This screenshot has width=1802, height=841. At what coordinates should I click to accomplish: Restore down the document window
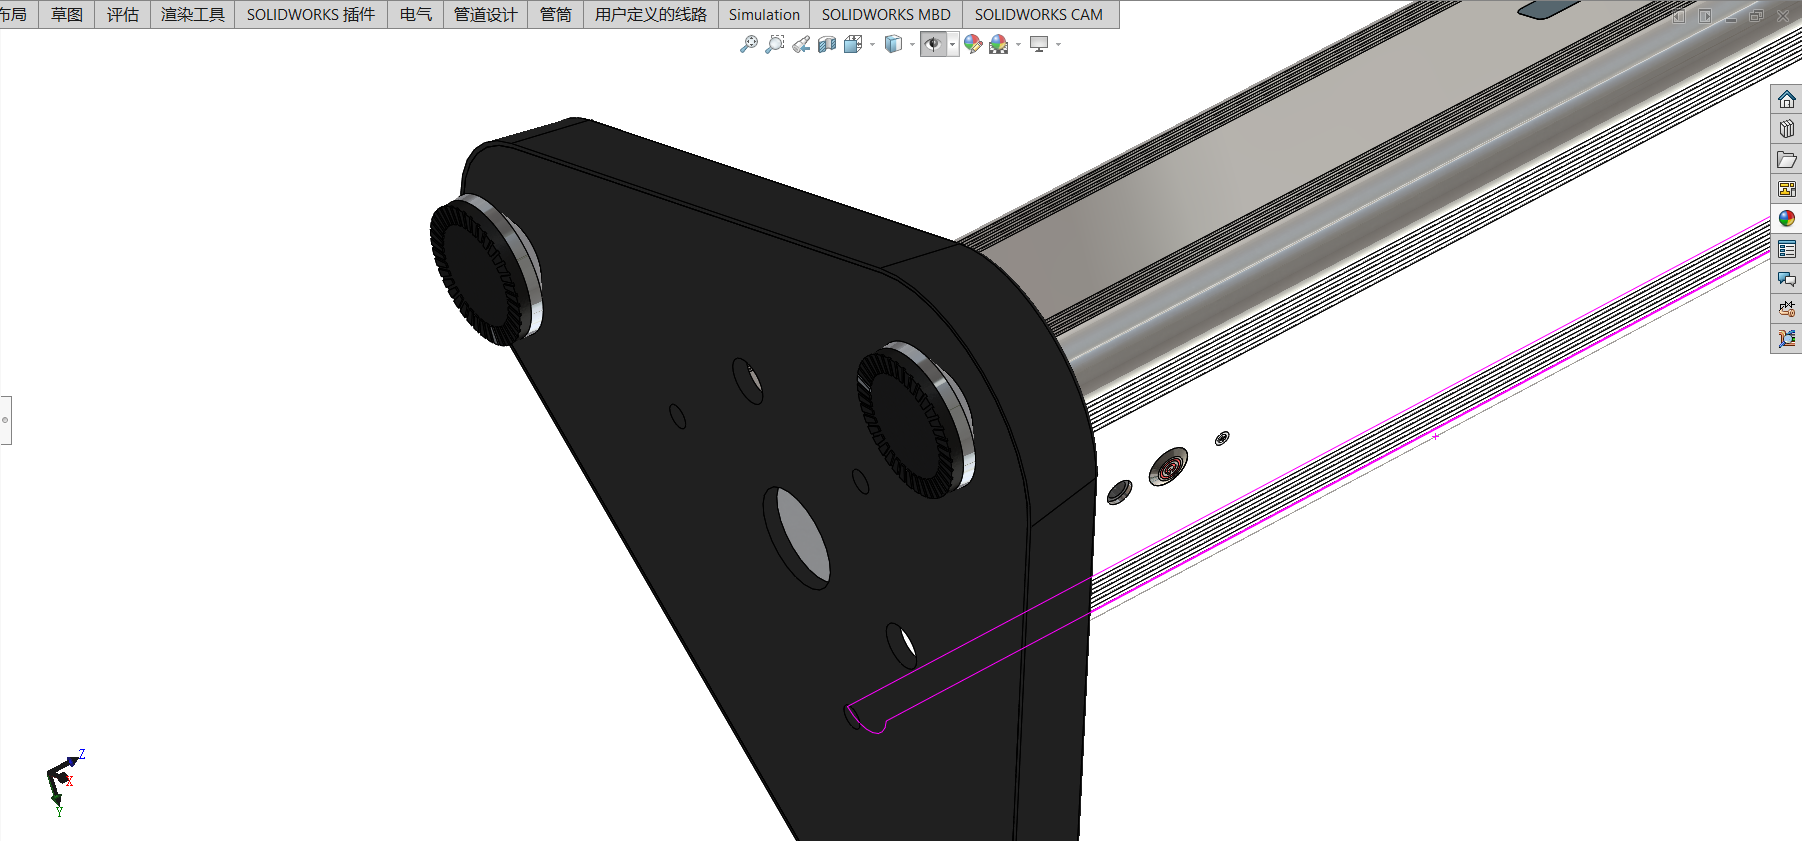pyautogui.click(x=1757, y=16)
